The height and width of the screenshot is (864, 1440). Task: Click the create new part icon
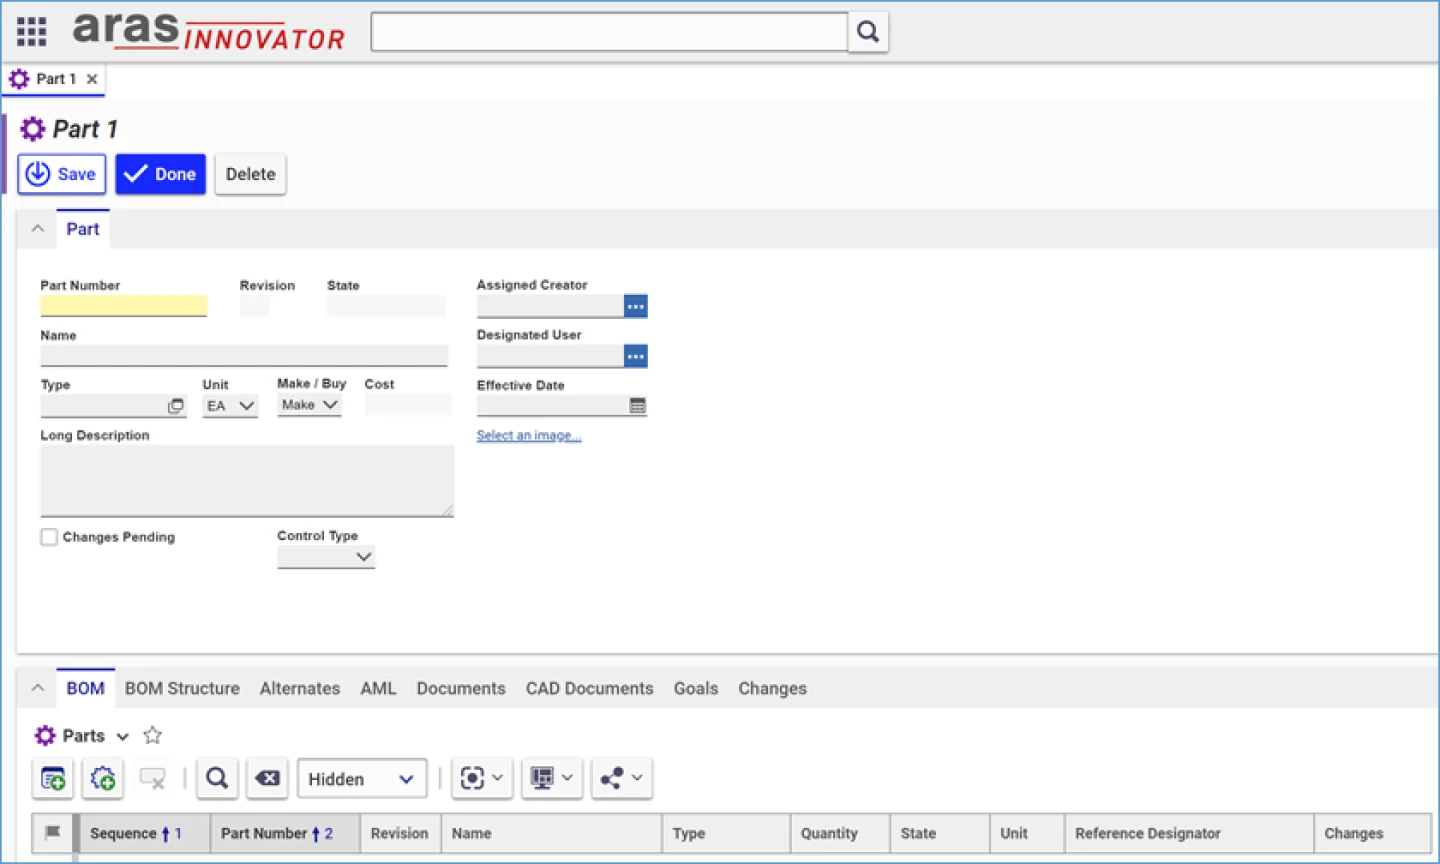[x=103, y=778]
